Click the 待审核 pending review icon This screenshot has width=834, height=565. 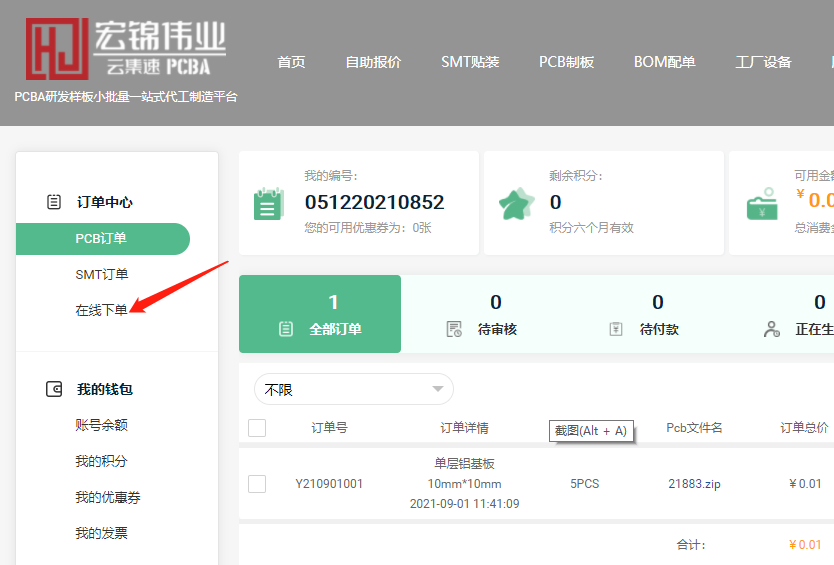pos(454,329)
